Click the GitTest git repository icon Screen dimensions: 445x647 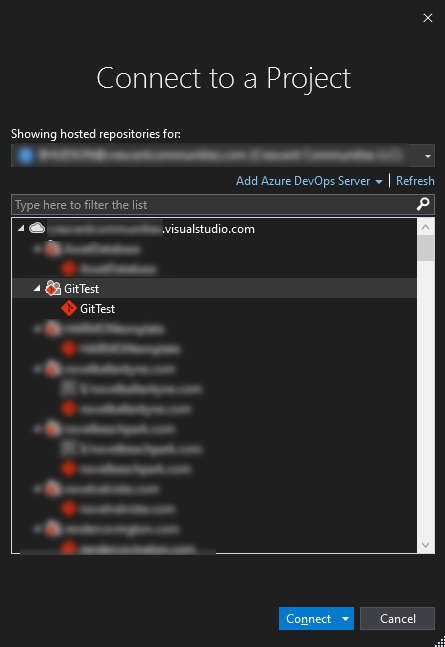pos(69,309)
